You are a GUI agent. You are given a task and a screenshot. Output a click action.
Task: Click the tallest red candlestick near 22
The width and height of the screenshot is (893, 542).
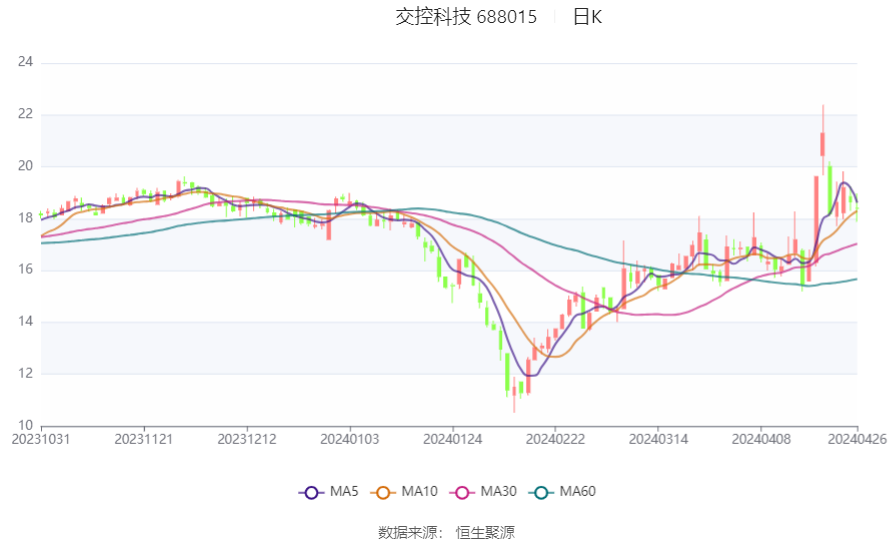[822, 143]
